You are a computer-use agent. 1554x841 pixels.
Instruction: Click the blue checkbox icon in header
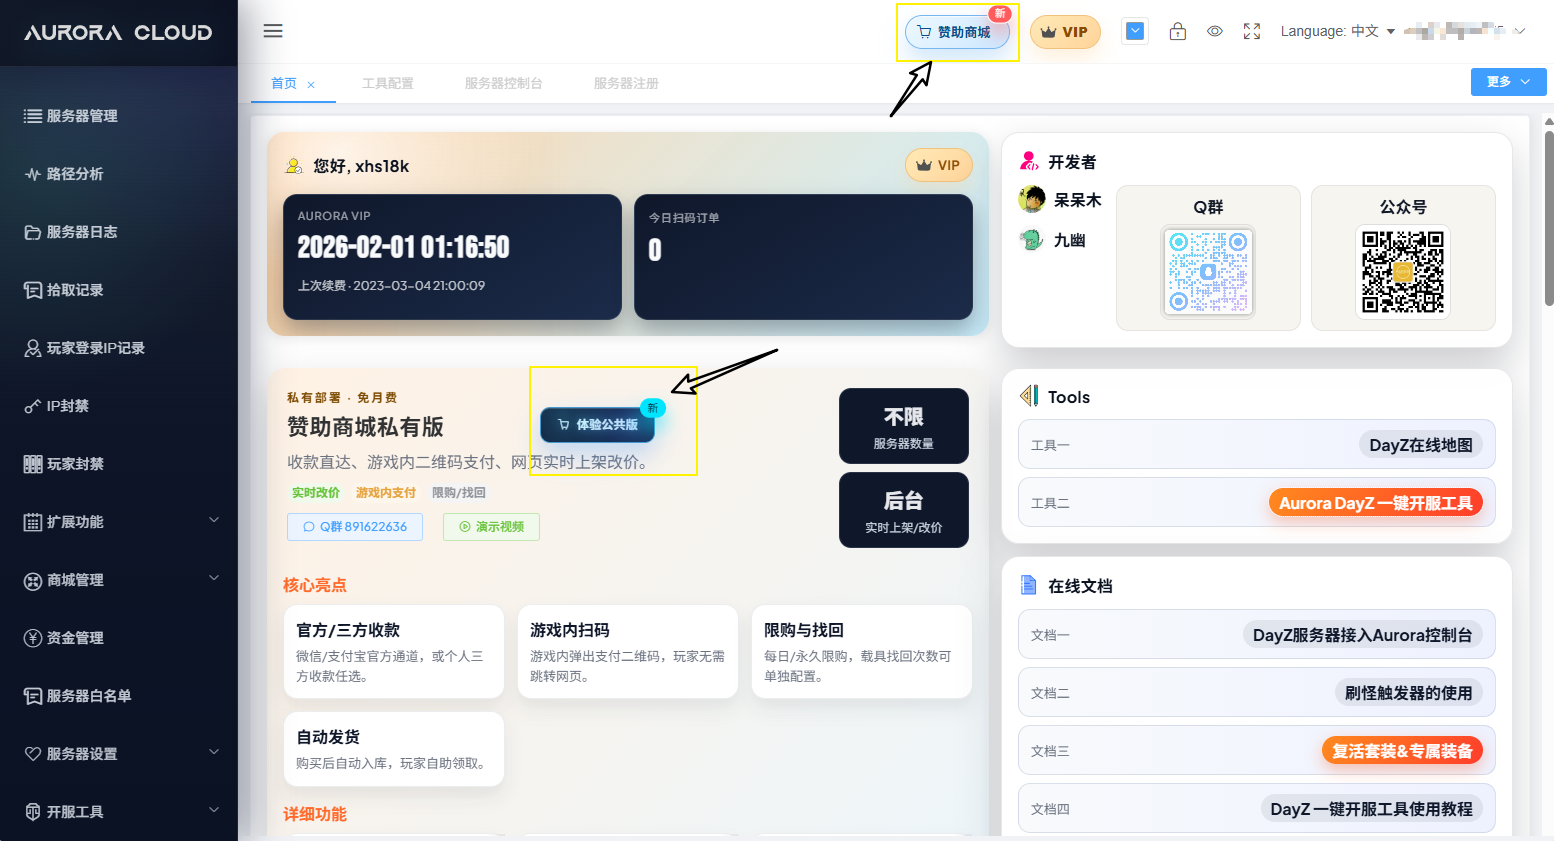1135,31
